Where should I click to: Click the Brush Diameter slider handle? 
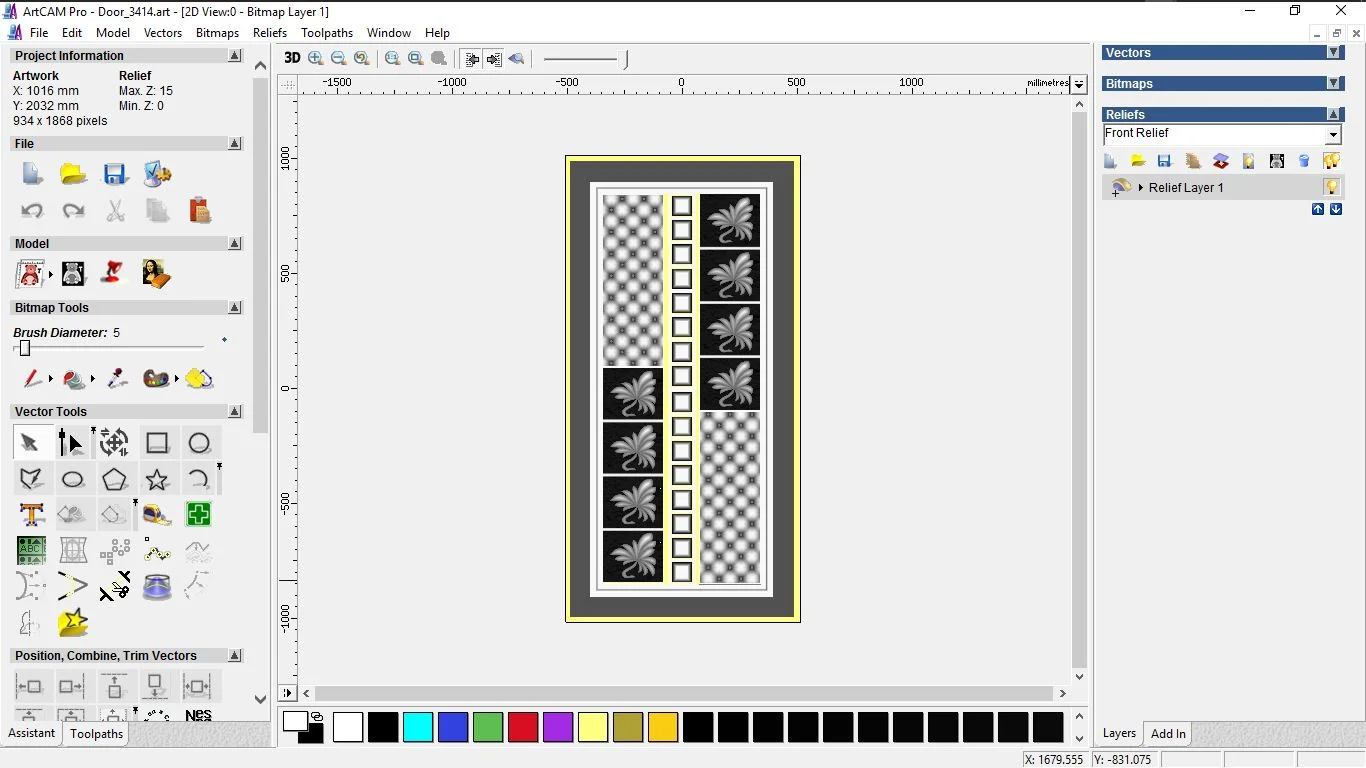point(25,348)
